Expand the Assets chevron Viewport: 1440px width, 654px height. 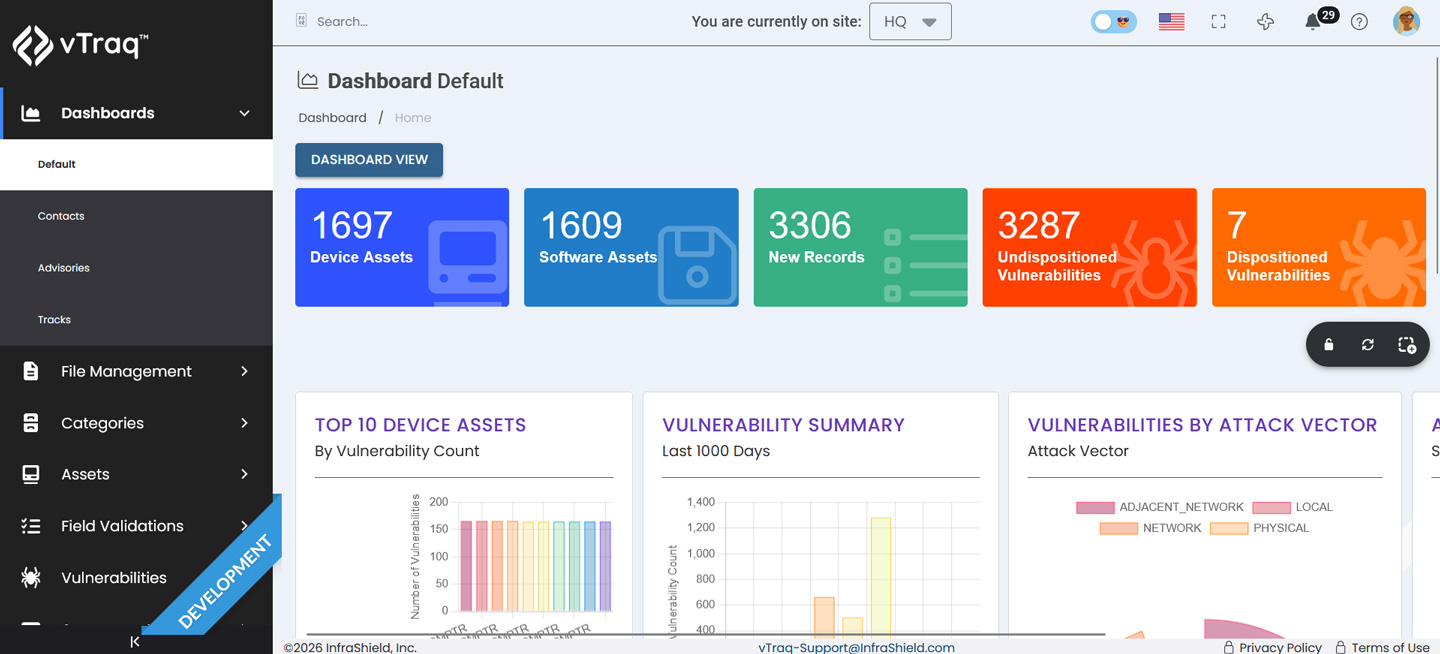tap(244, 474)
